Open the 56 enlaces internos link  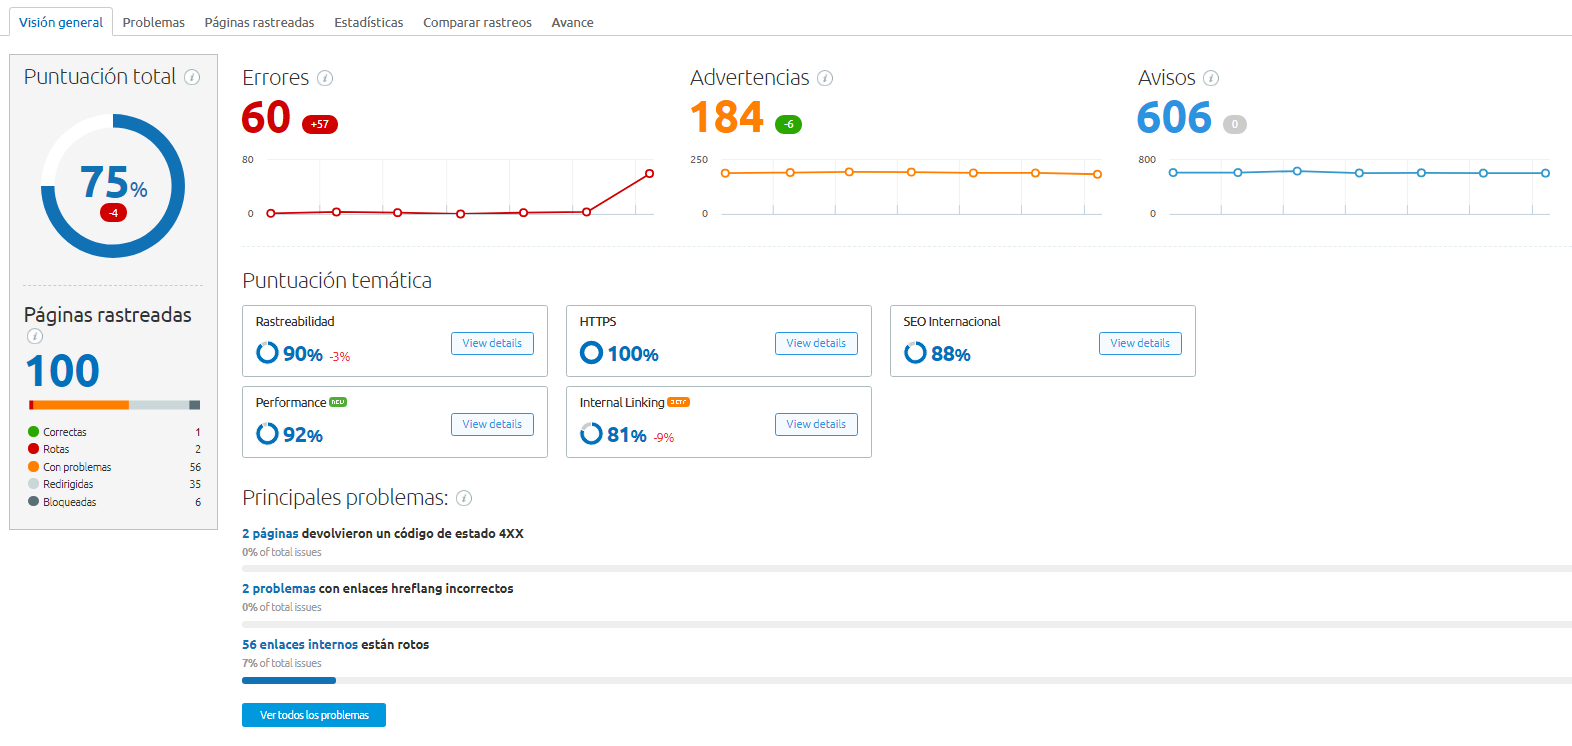pyautogui.click(x=300, y=645)
